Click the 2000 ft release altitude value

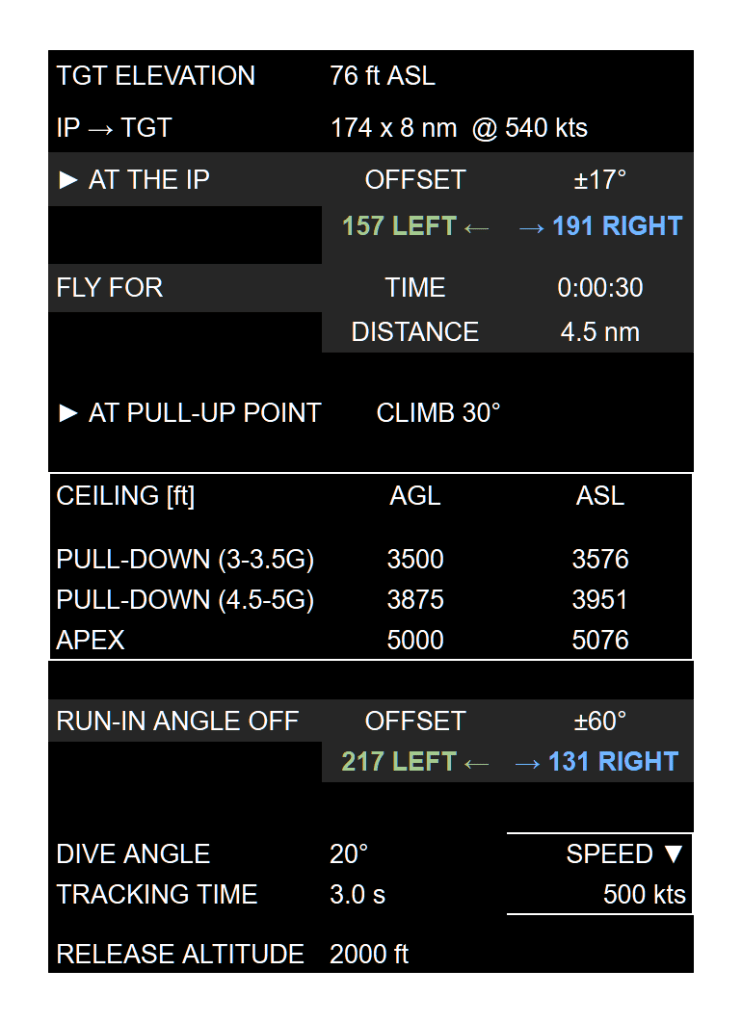pyautogui.click(x=369, y=954)
